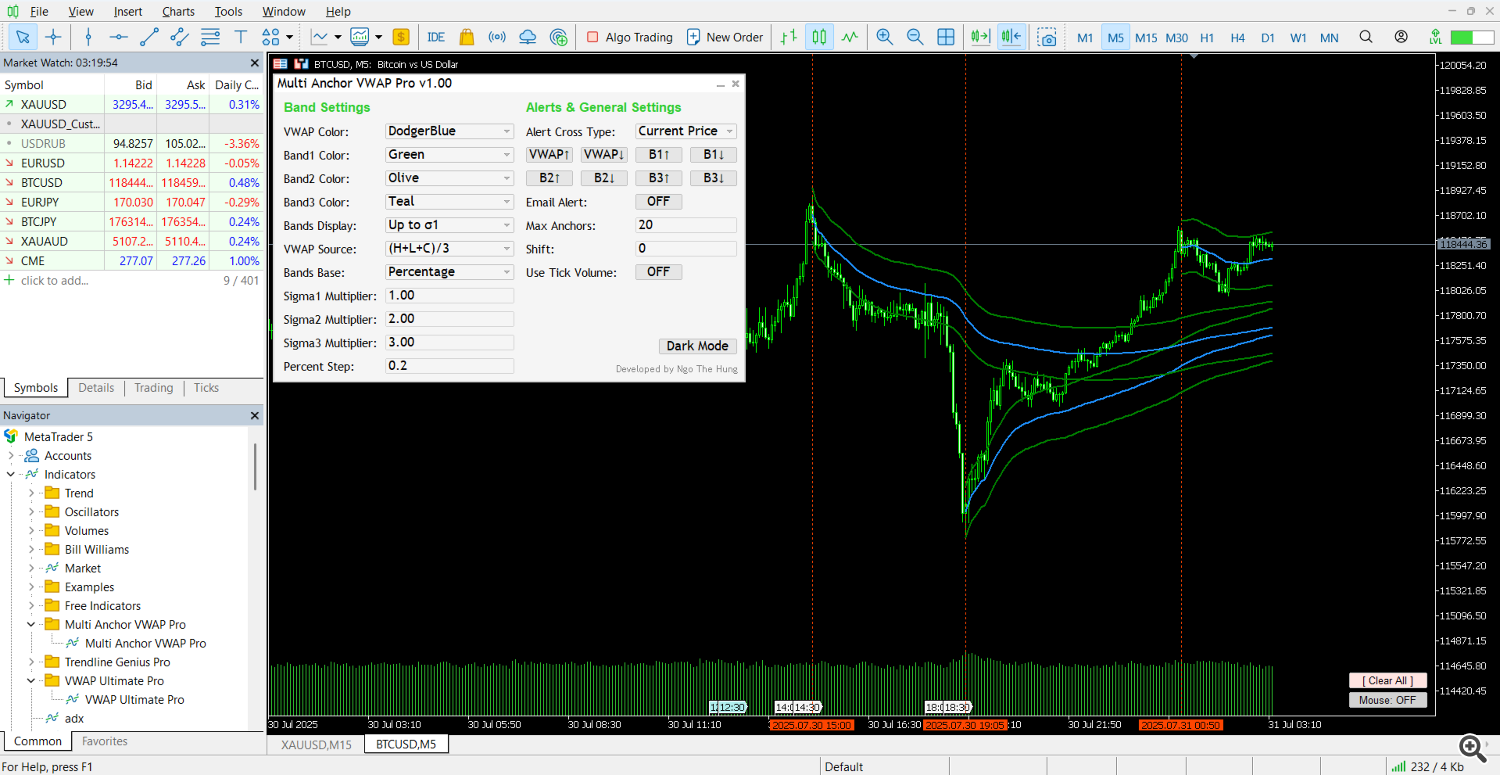Take a chart screenshot
The width and height of the screenshot is (1500, 775).
[1047, 37]
